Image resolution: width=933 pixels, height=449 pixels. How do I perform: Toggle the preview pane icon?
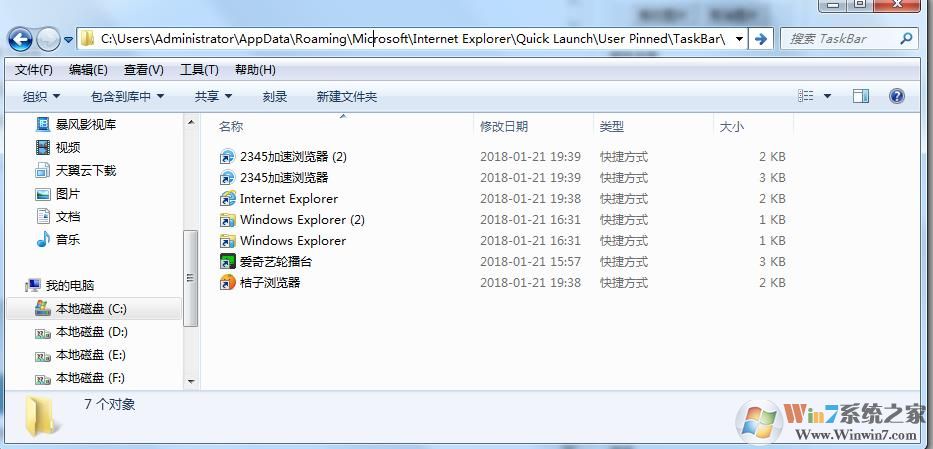pyautogui.click(x=860, y=96)
